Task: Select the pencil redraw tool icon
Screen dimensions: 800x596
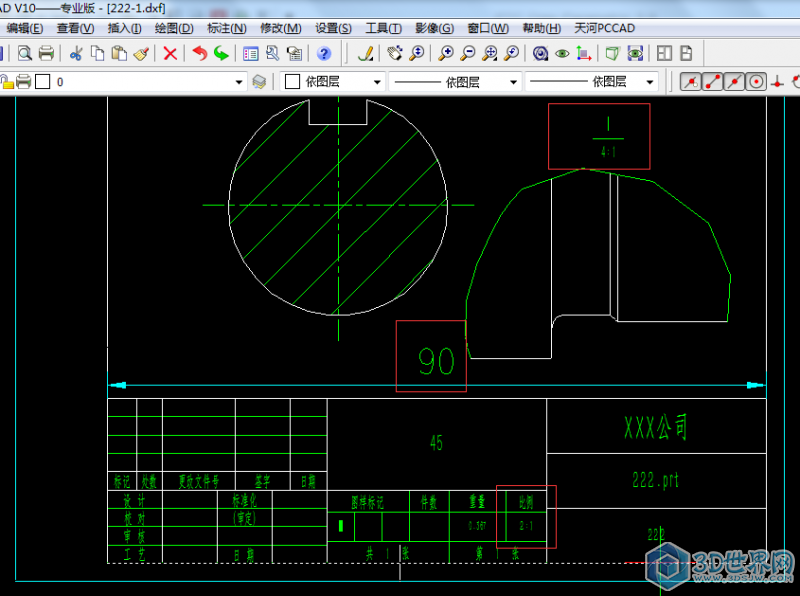Action: pyautogui.click(x=365, y=53)
